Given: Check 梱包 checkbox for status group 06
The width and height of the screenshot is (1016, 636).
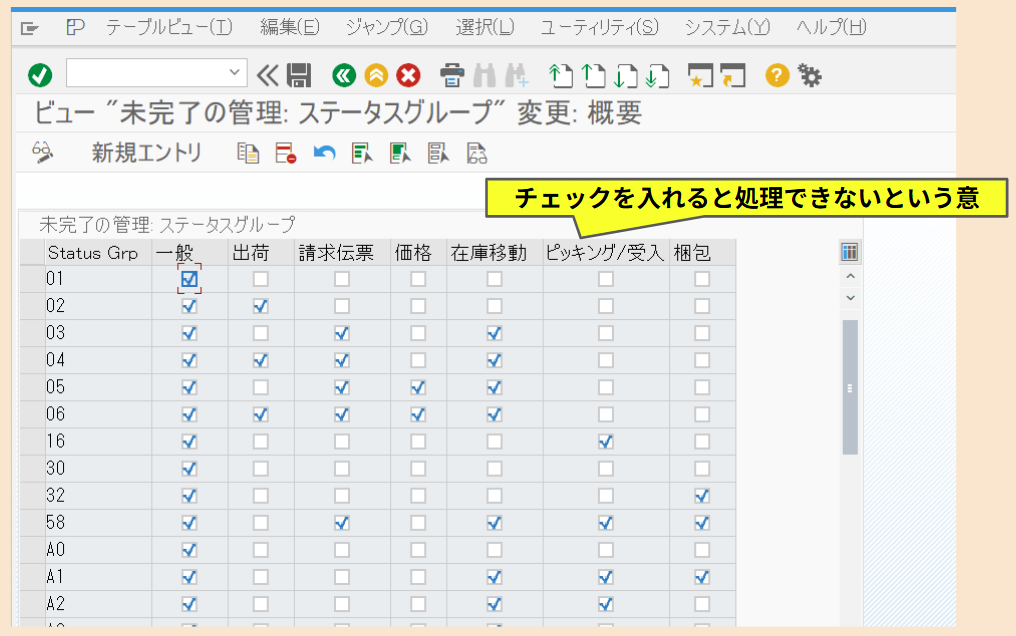Looking at the screenshot, I should click(x=702, y=415).
